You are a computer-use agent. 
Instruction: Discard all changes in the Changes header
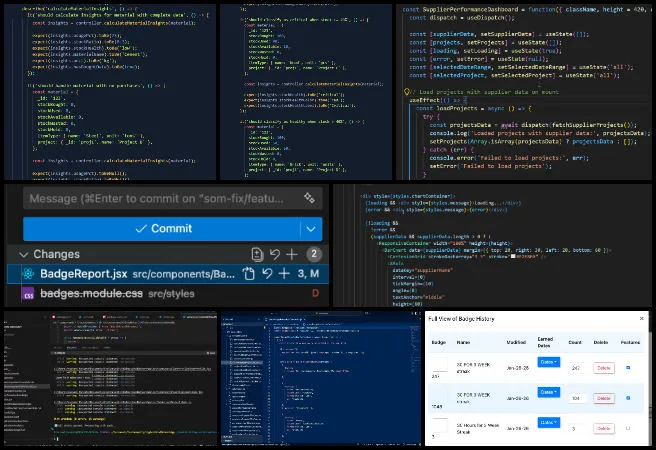[274, 254]
